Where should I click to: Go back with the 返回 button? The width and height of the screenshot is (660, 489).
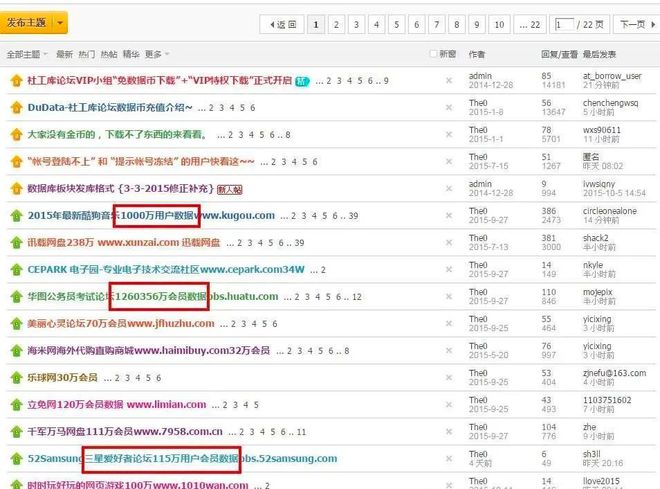pyautogui.click(x=283, y=24)
